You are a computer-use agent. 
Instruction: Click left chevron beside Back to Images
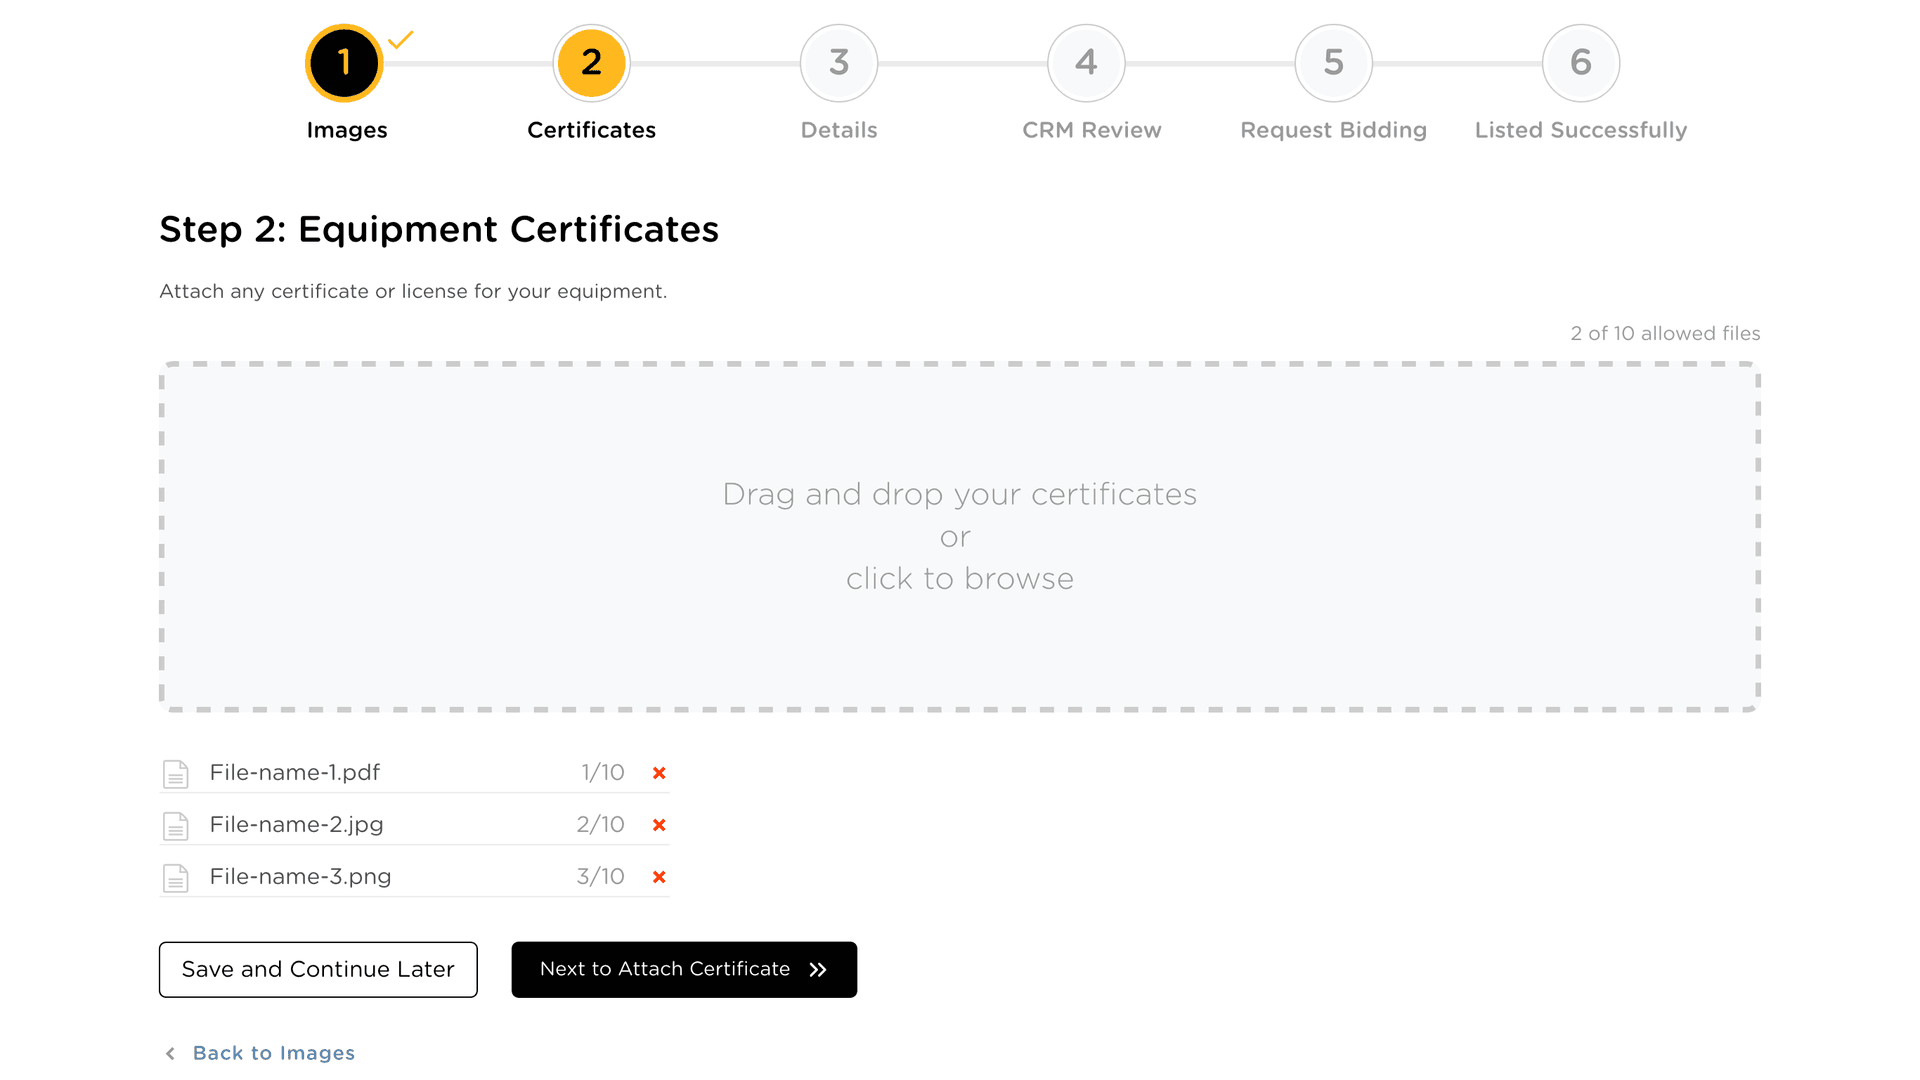click(171, 1053)
